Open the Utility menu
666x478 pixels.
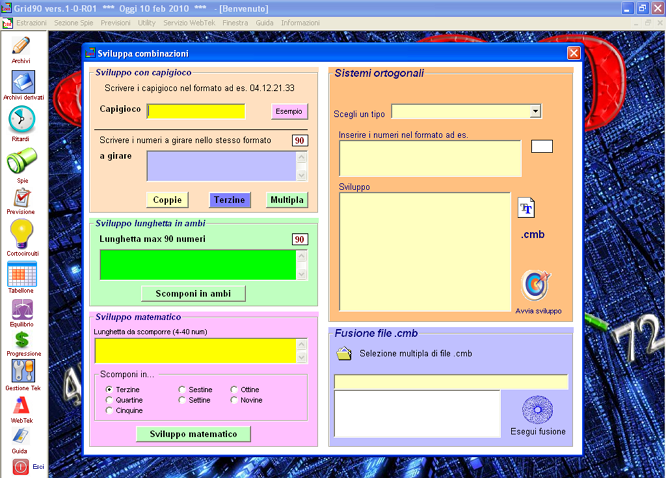coord(147,22)
